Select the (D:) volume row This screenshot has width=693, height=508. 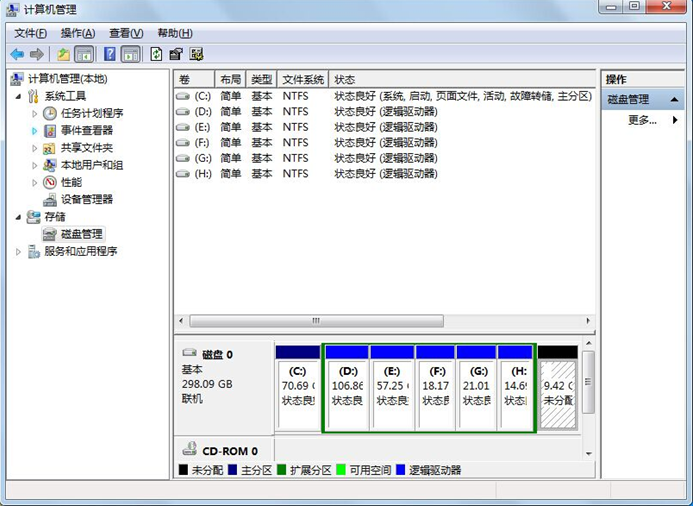(385, 111)
